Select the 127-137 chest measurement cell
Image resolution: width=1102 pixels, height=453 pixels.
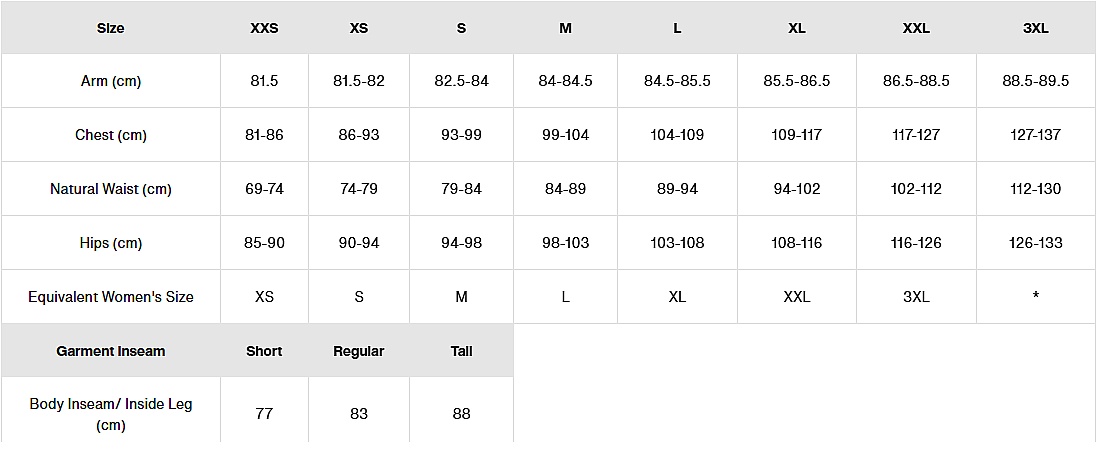(1035, 135)
